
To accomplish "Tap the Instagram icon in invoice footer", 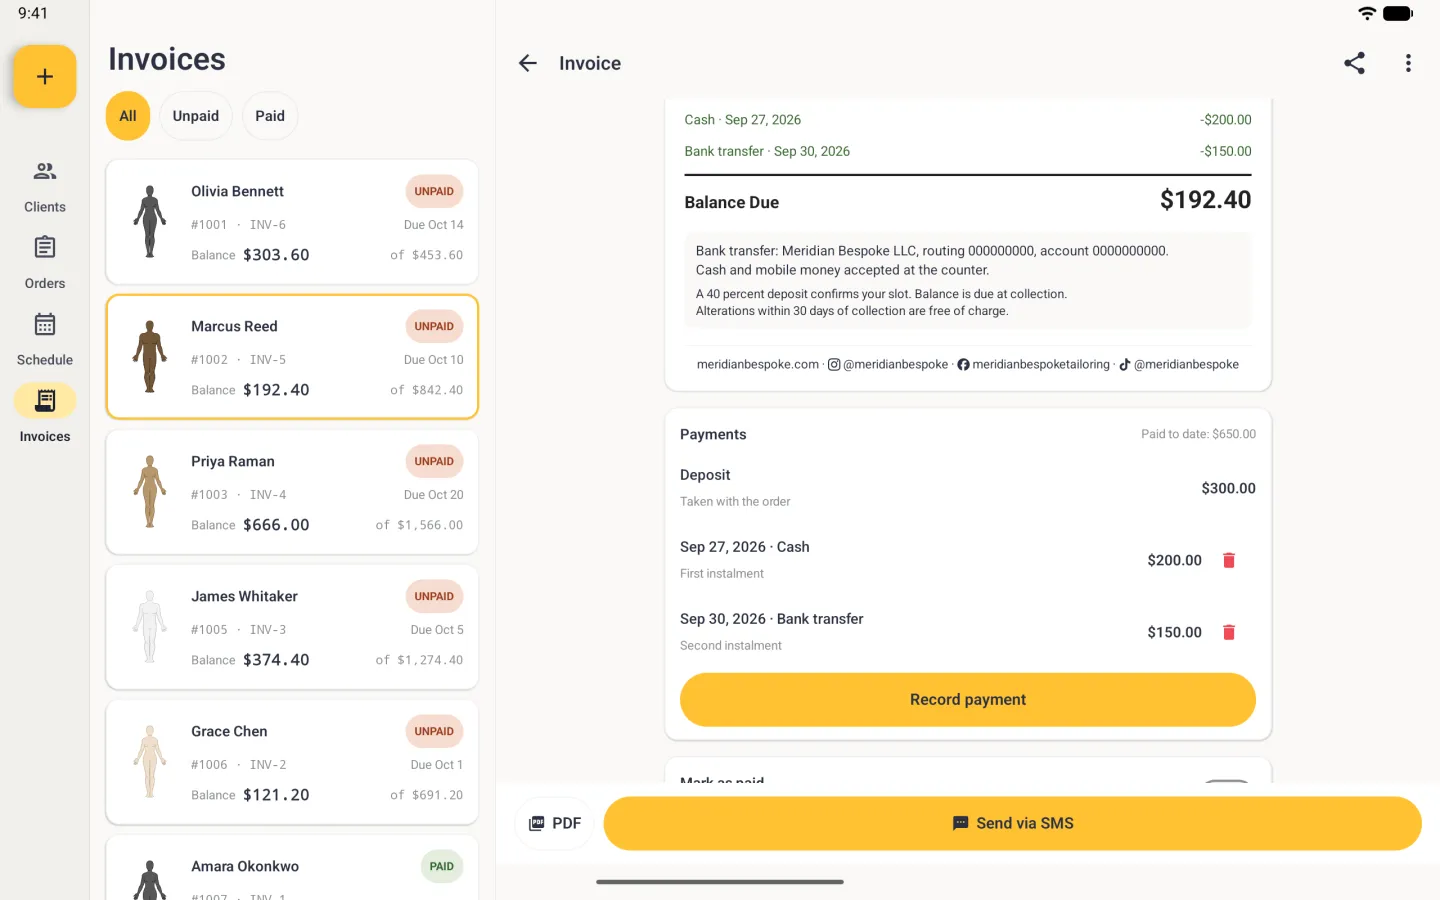I will tap(834, 365).
